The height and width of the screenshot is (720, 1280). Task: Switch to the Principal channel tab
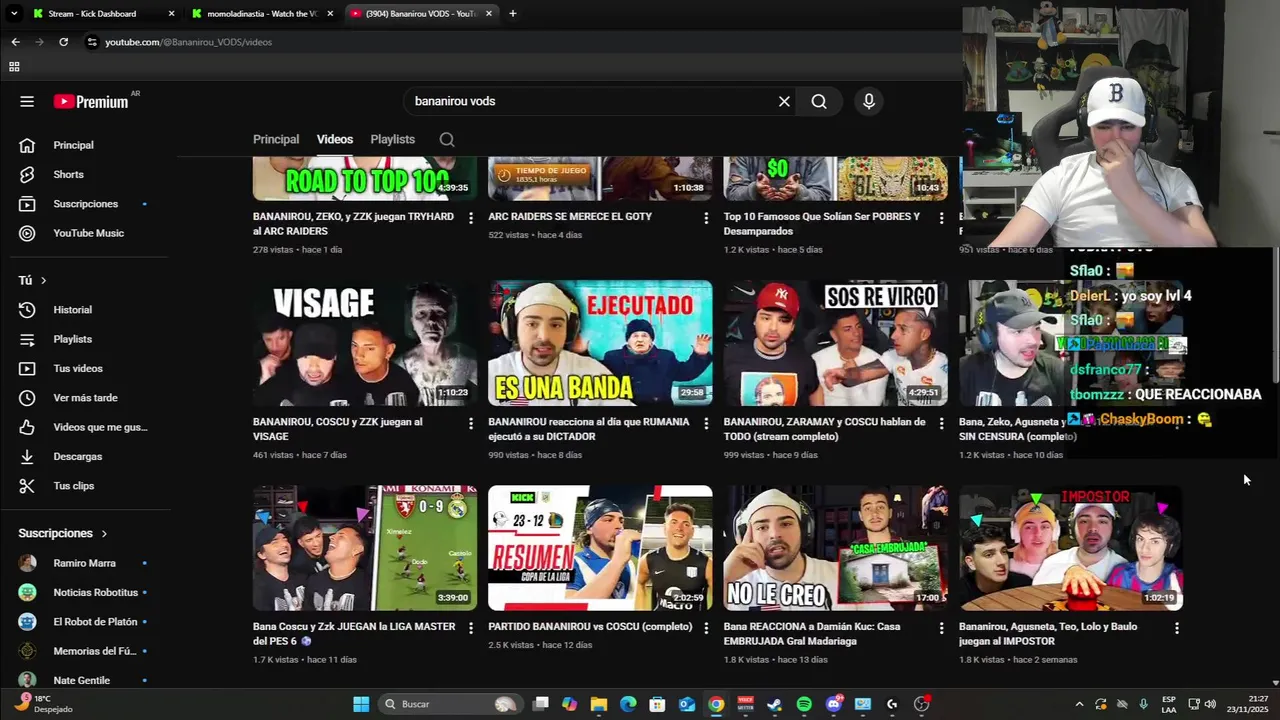coord(276,140)
